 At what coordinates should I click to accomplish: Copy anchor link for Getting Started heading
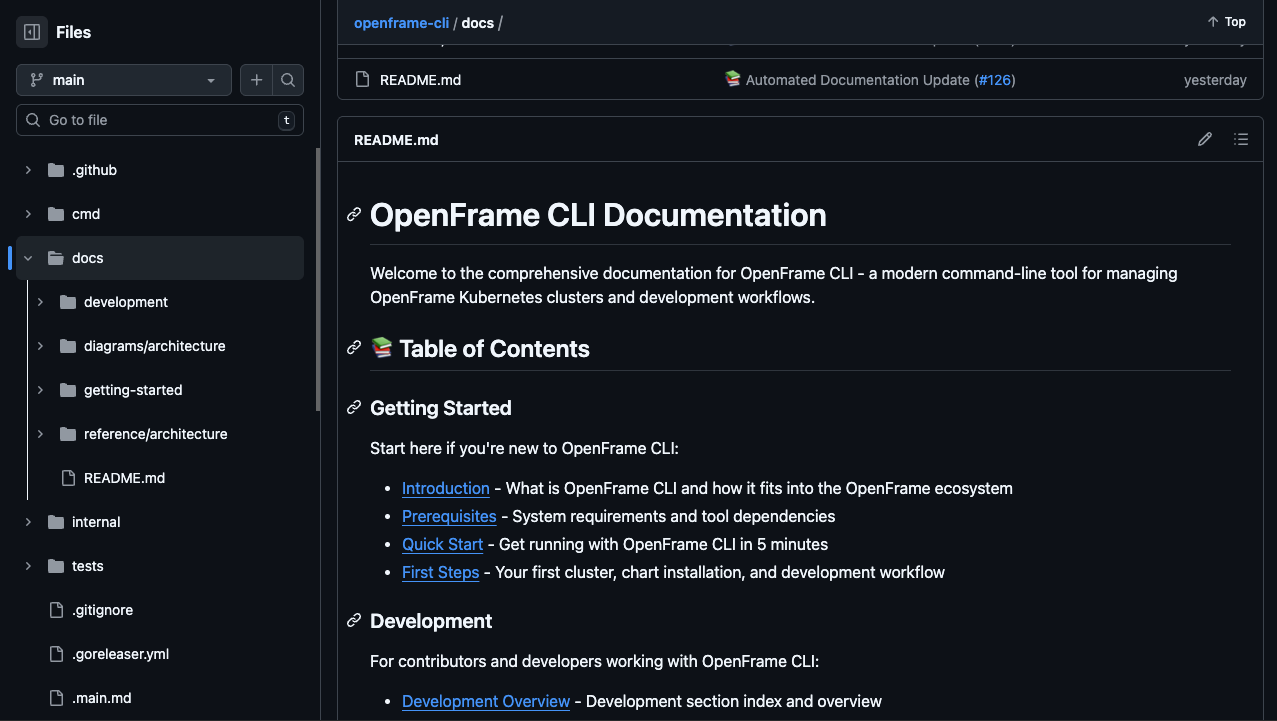point(354,408)
